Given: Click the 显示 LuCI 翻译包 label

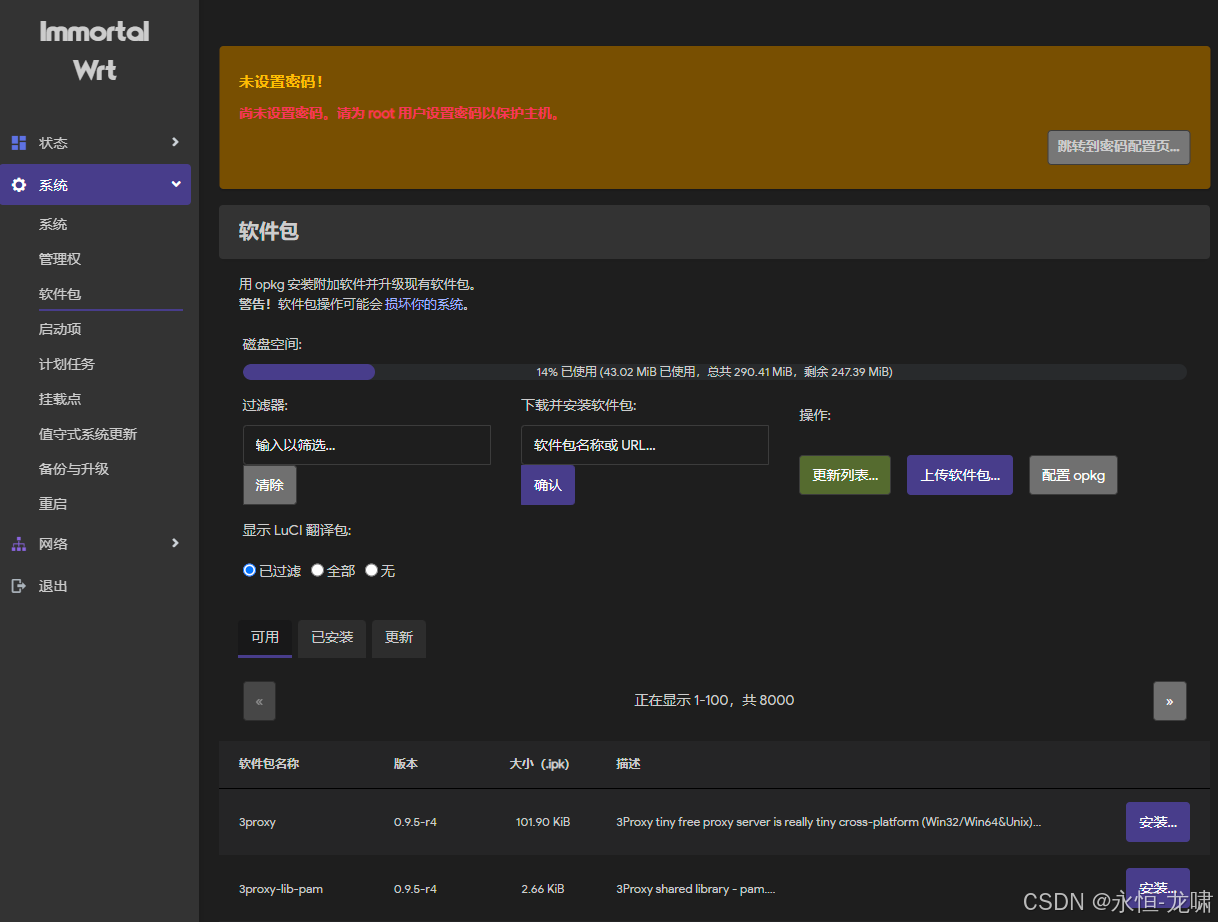Looking at the screenshot, I should coord(297,530).
